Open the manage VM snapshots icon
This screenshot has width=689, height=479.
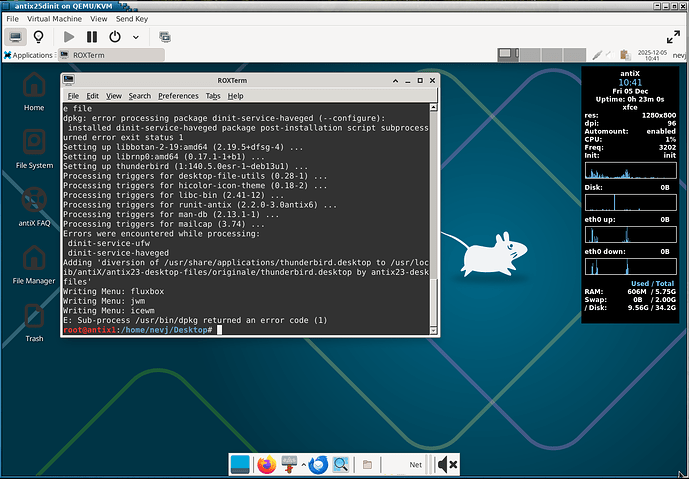point(165,37)
